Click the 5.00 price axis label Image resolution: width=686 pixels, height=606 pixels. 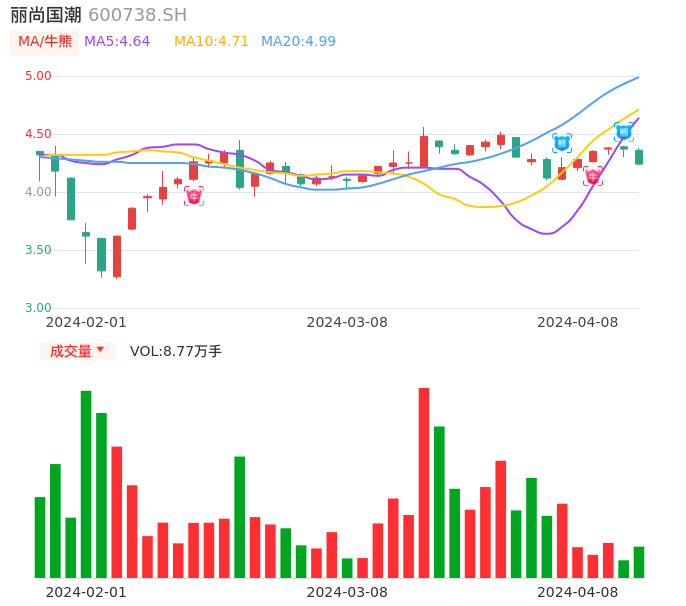38,76
